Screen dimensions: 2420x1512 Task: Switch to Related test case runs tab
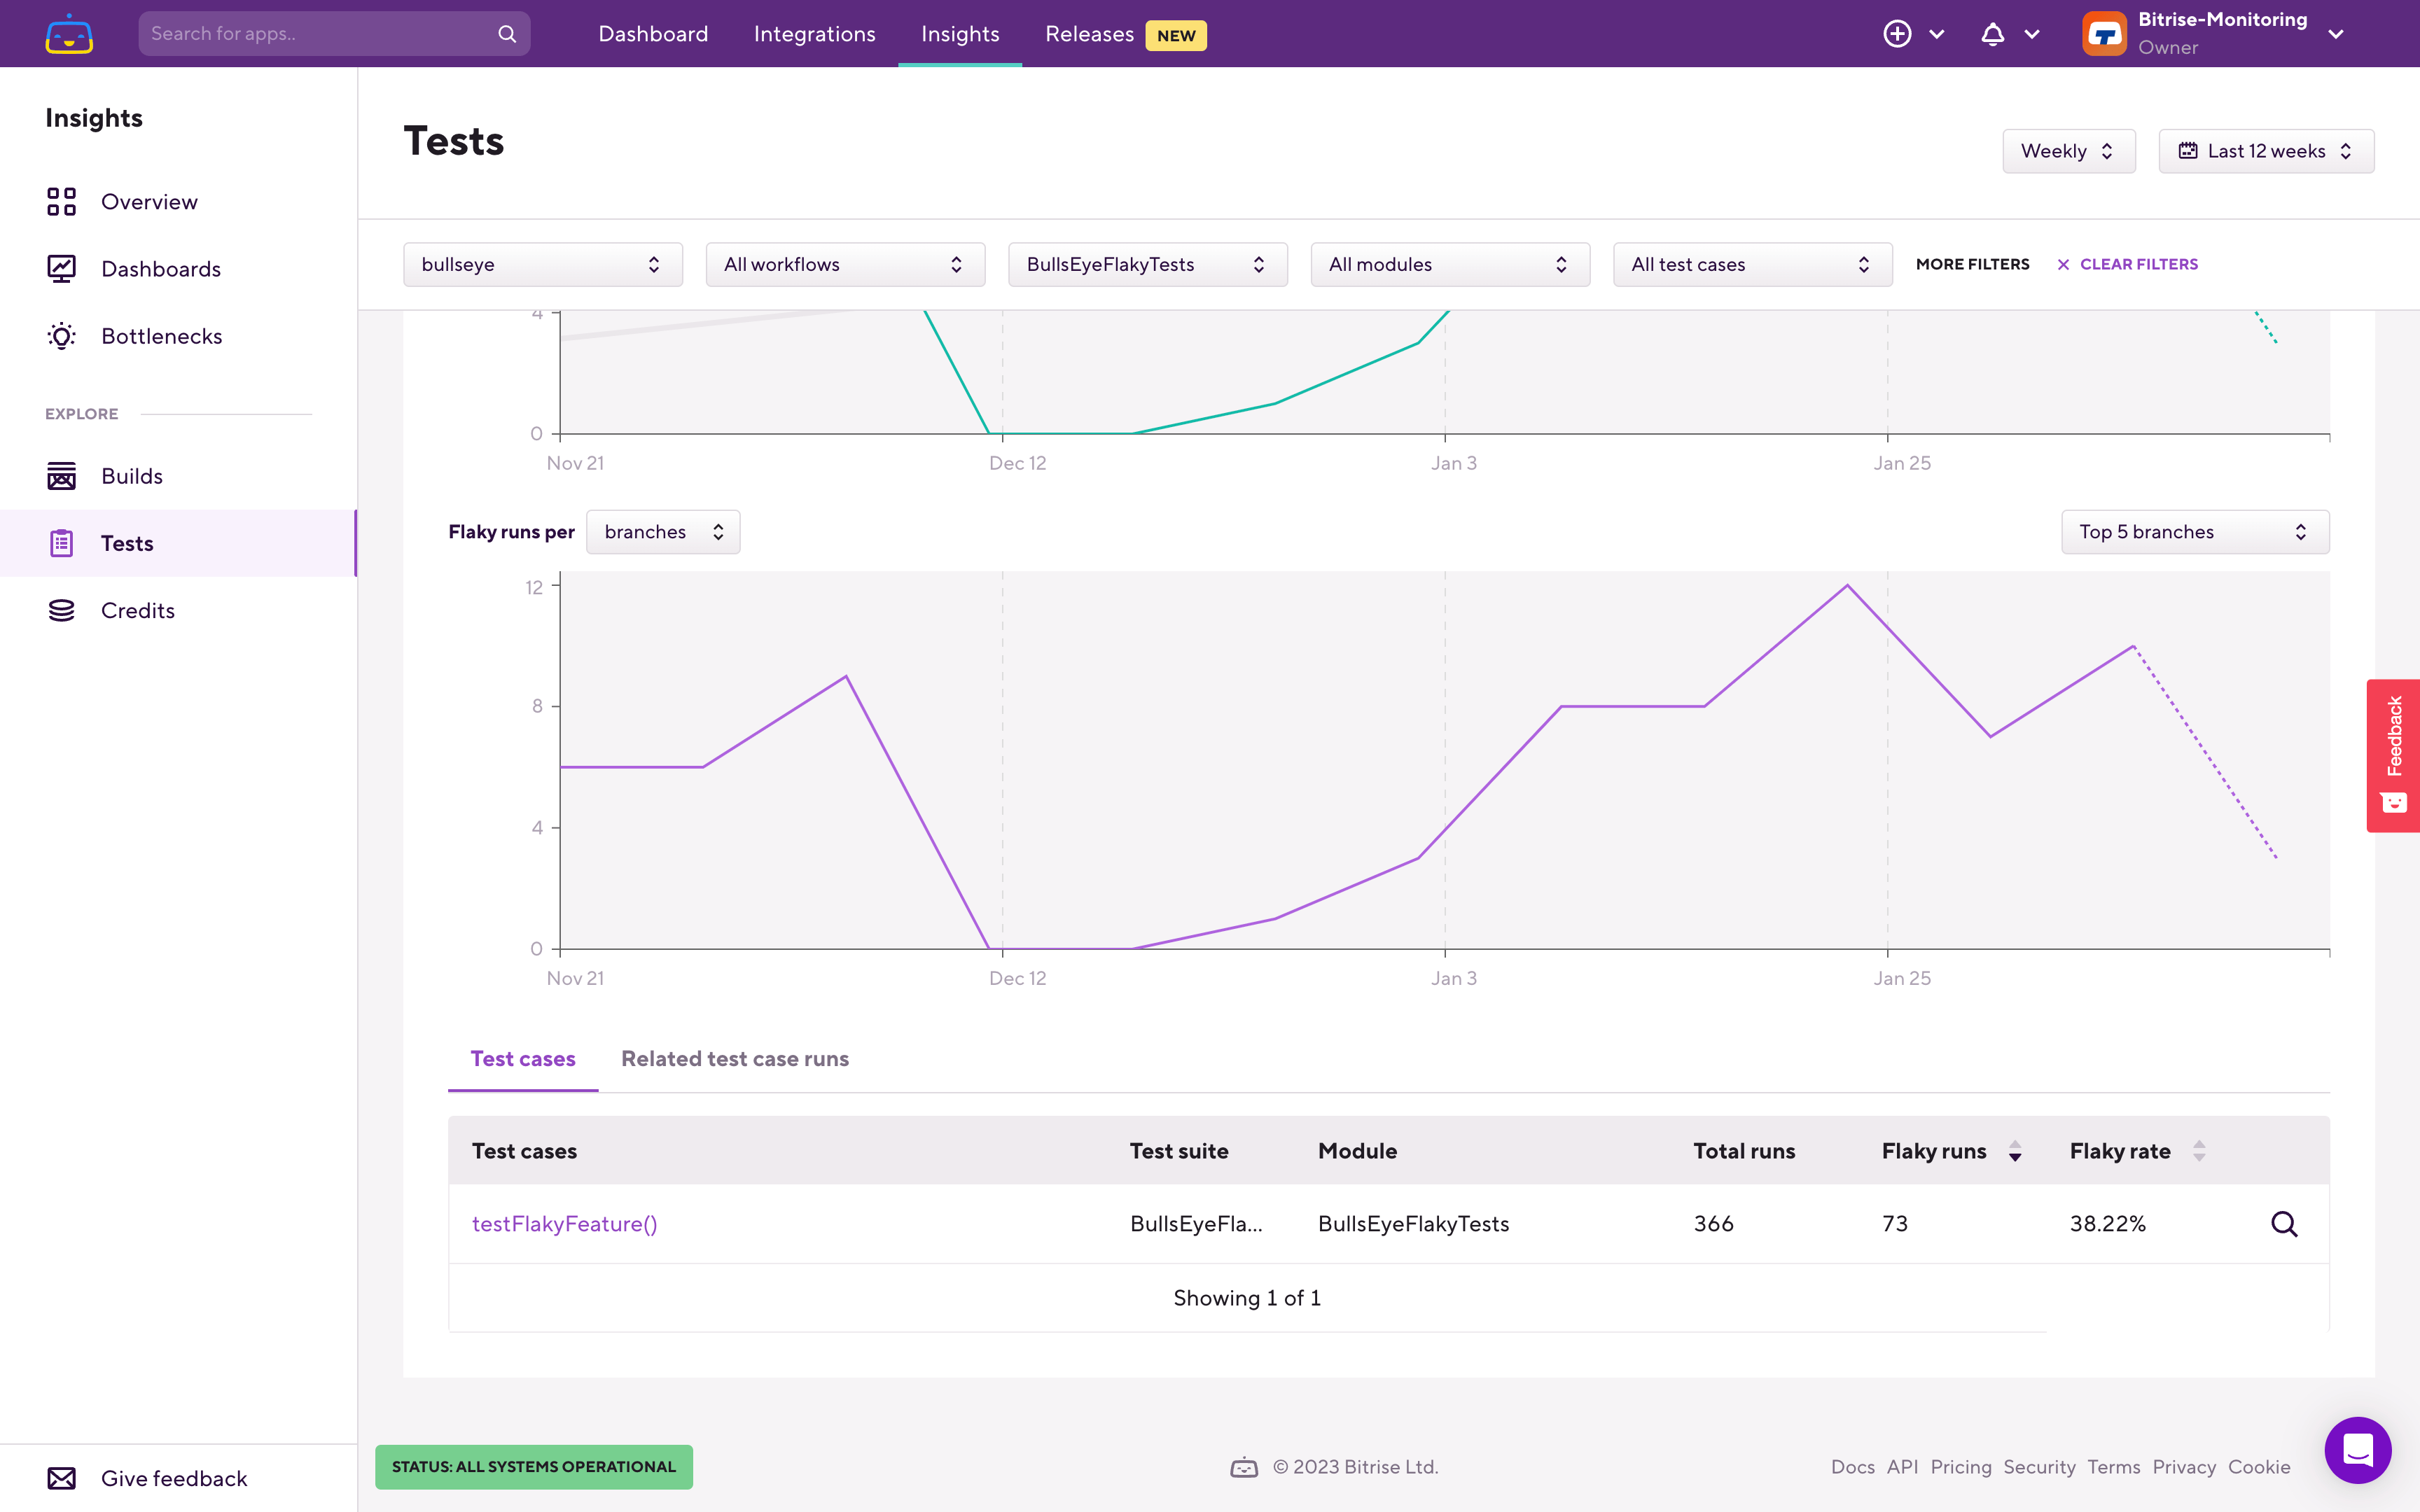(x=734, y=1059)
